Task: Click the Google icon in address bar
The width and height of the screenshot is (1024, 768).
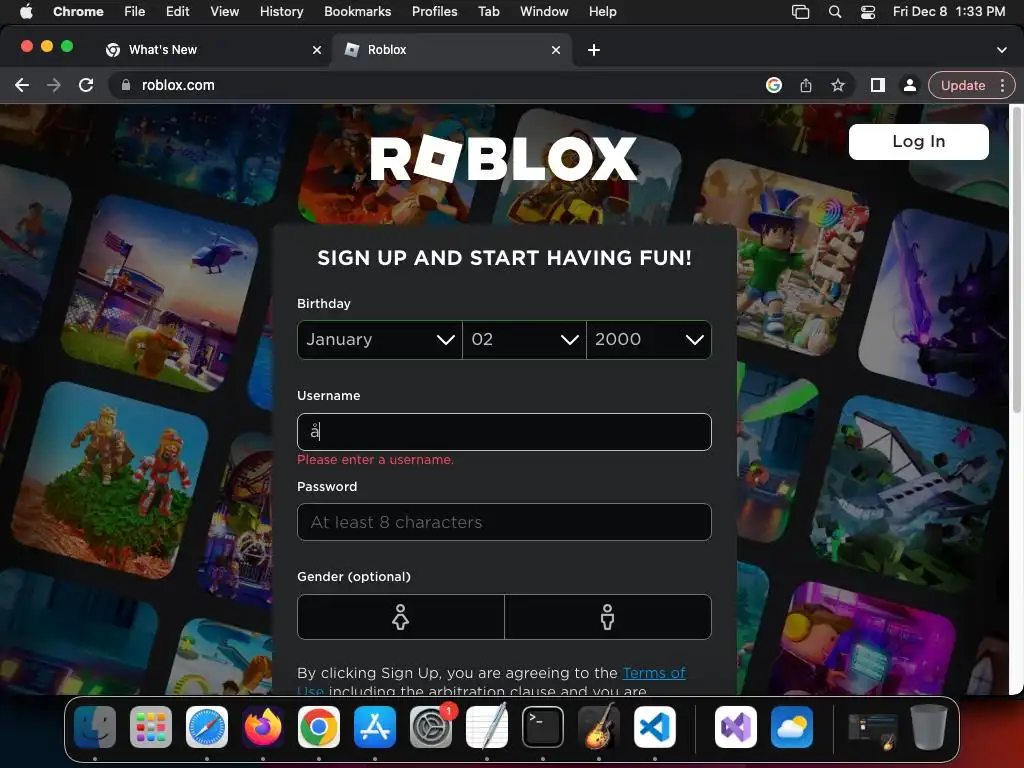Action: click(x=774, y=85)
